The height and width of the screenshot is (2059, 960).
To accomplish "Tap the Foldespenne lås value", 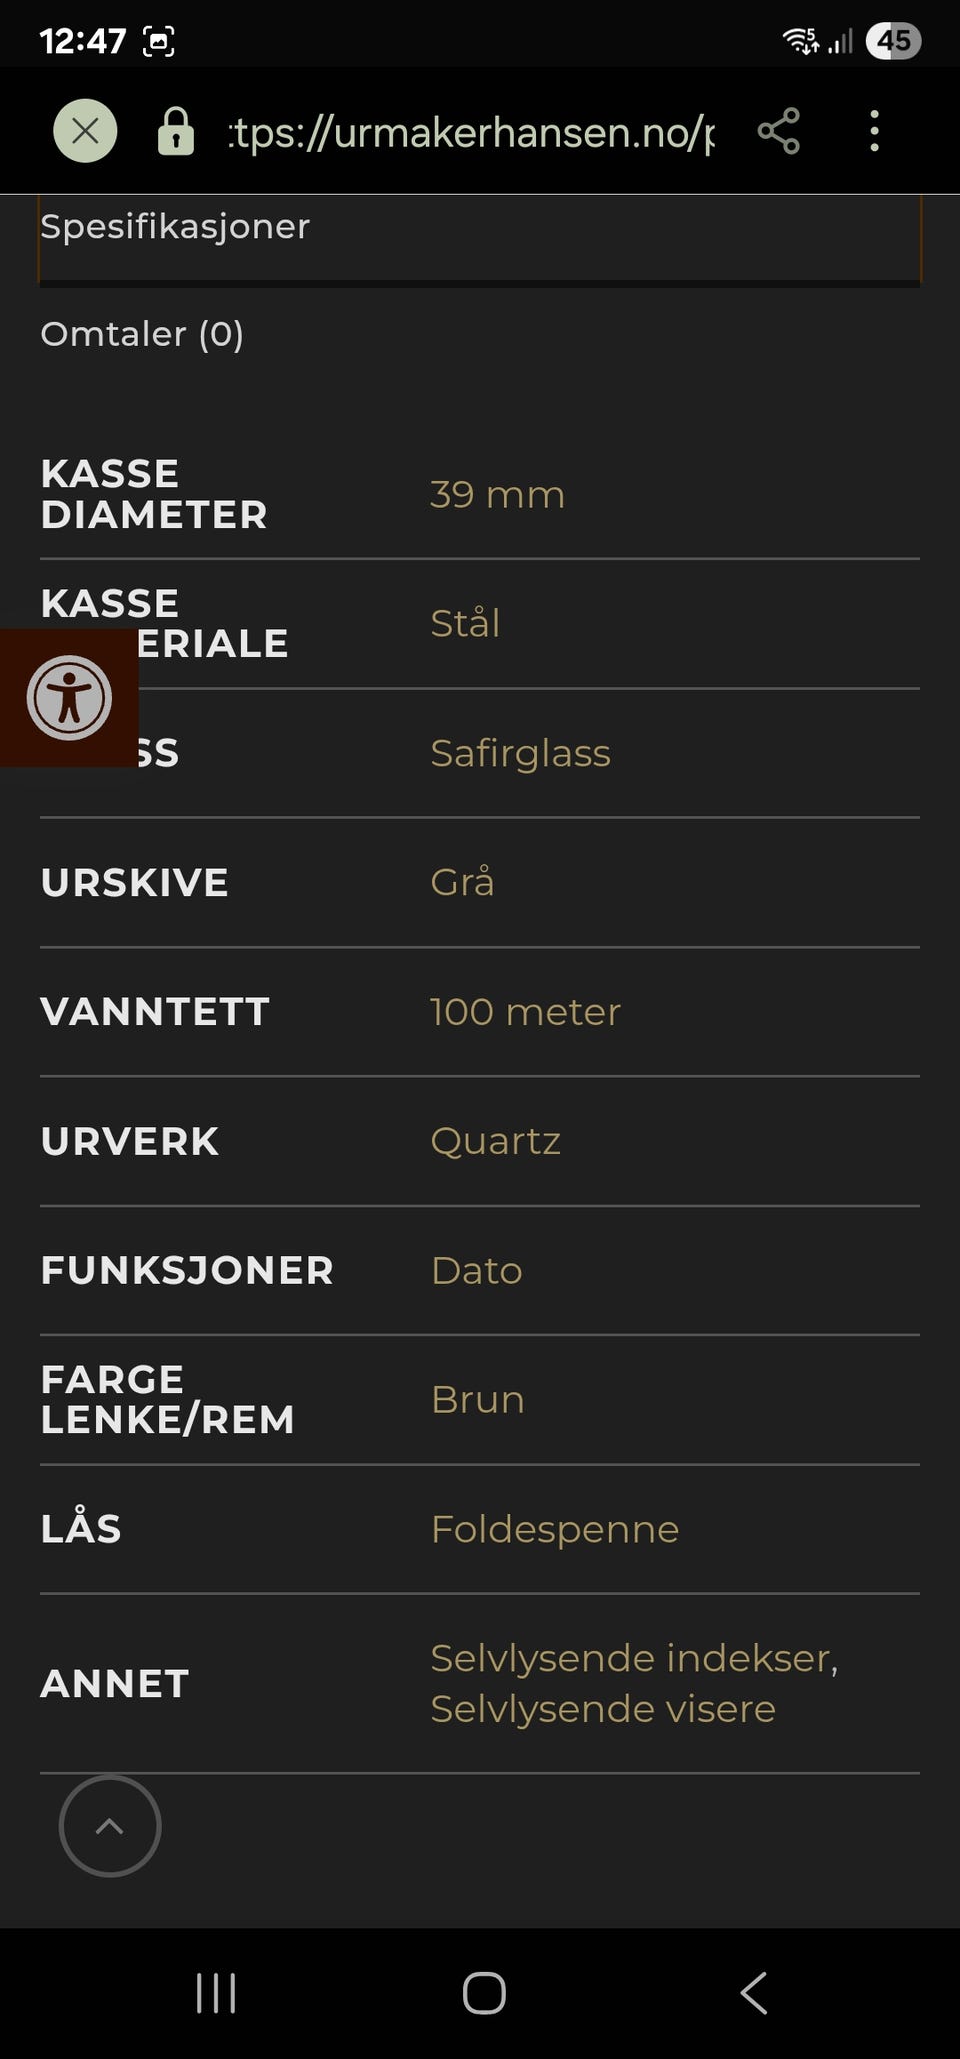I will (x=554, y=1529).
